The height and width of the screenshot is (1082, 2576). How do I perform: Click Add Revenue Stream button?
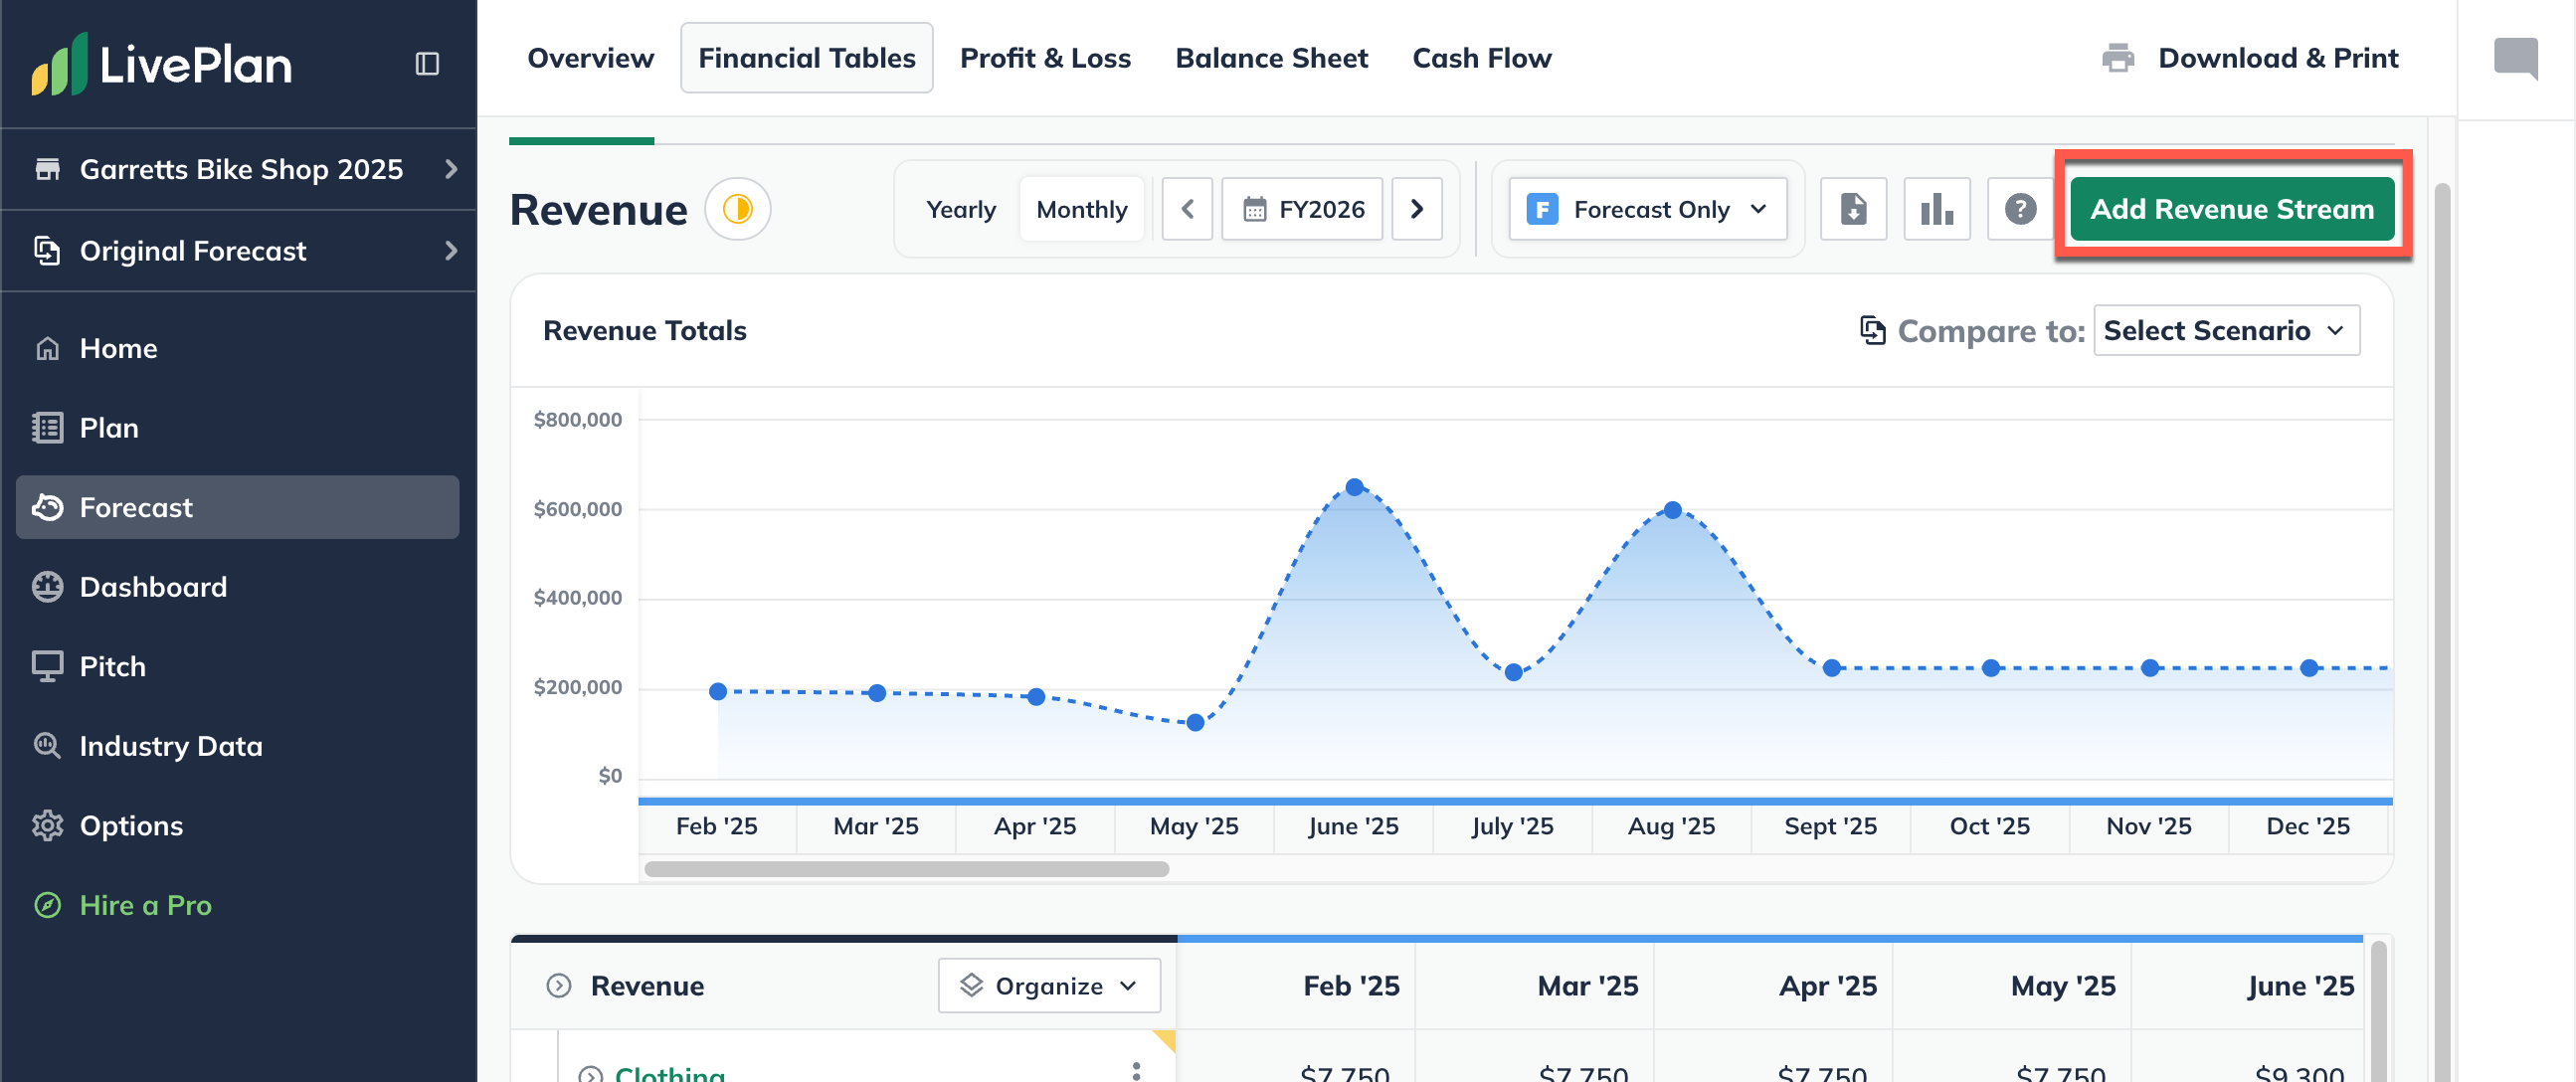pos(2231,209)
